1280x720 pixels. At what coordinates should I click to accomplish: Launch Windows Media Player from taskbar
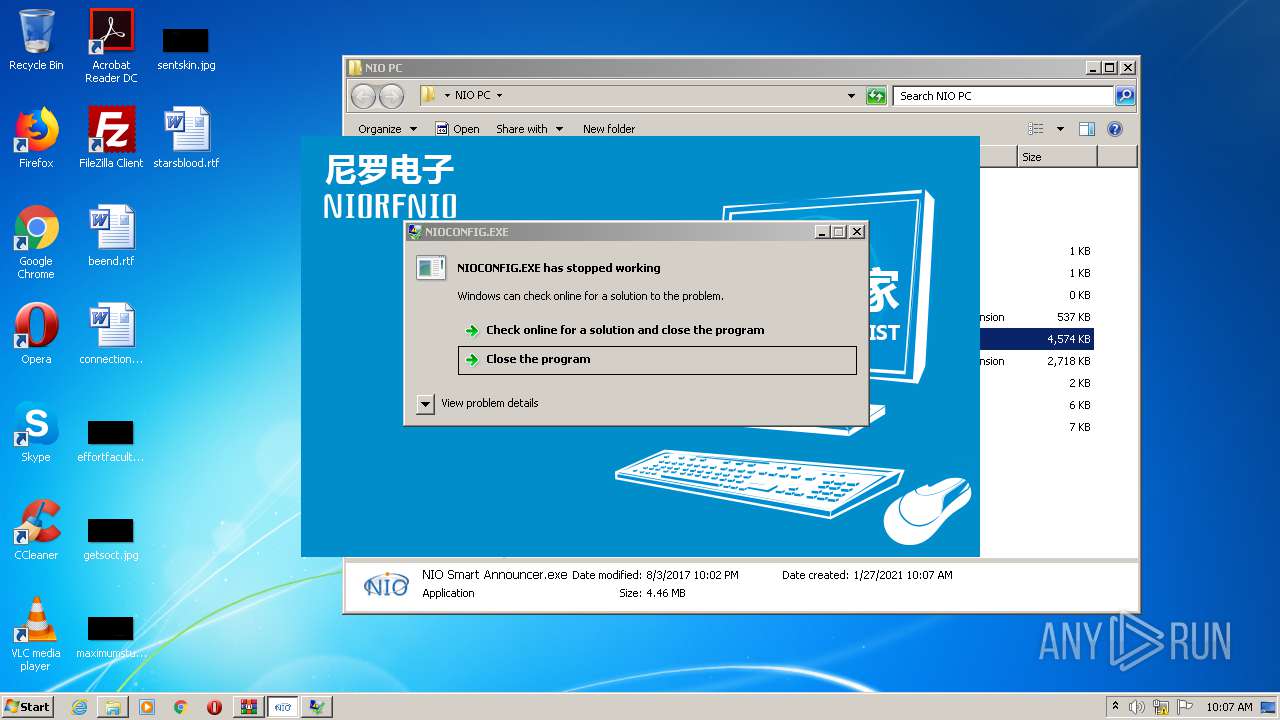click(147, 707)
